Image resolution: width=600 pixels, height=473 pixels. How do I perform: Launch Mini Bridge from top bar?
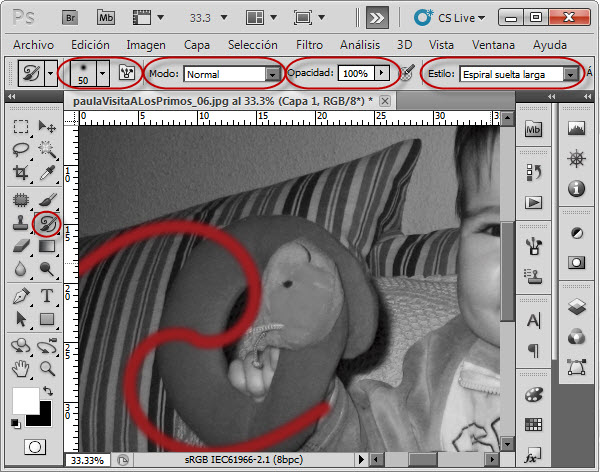106,18
